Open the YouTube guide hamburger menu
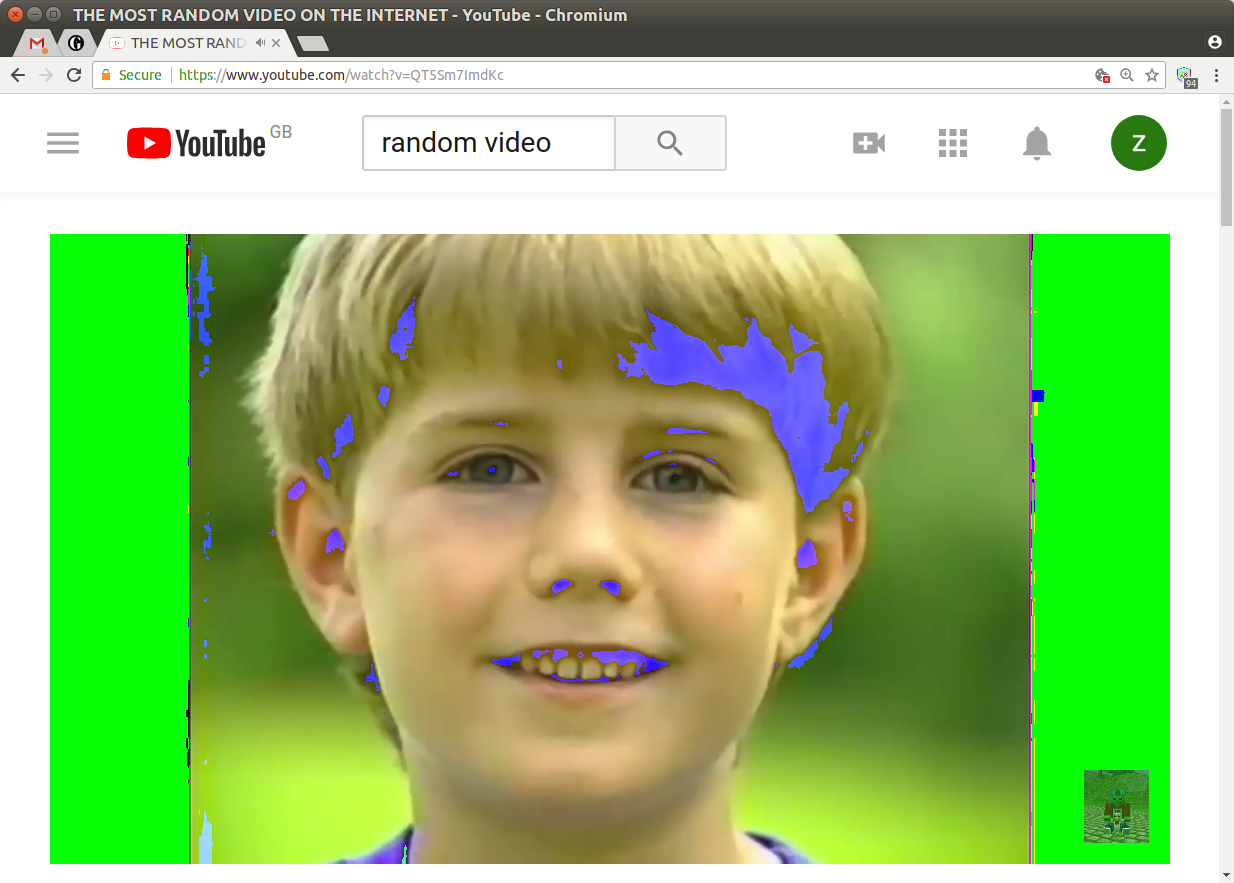1234x883 pixels. point(63,143)
